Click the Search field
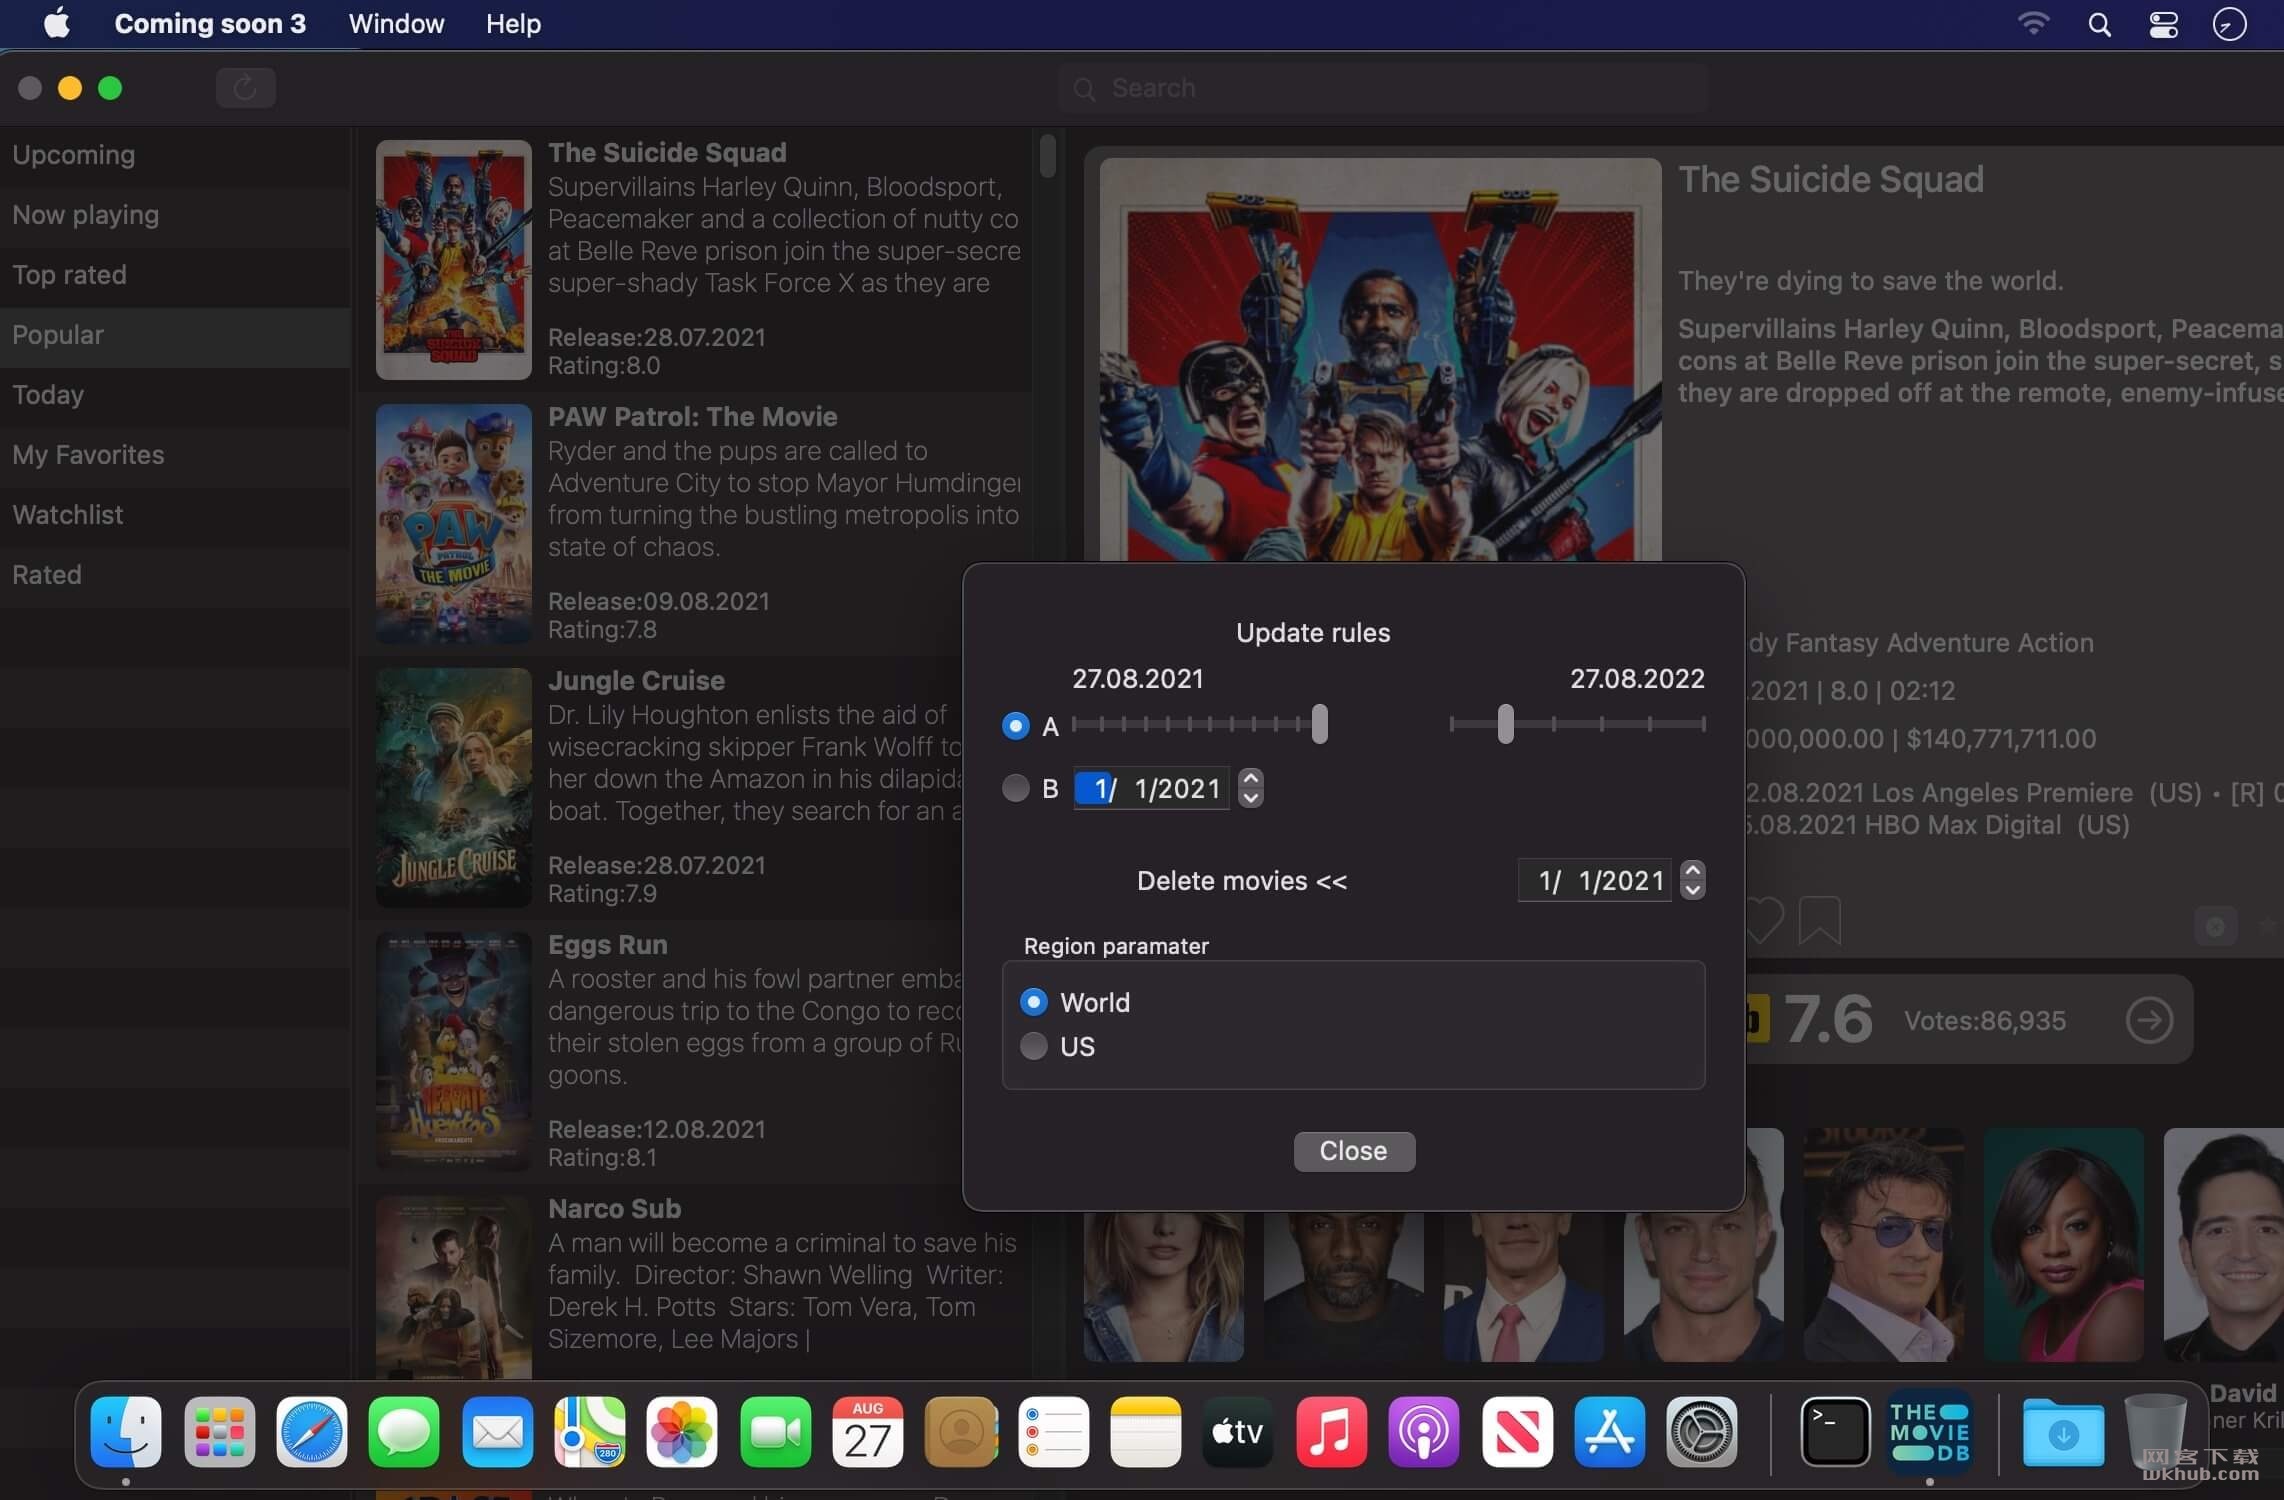This screenshot has height=1500, width=2284. [1384, 88]
